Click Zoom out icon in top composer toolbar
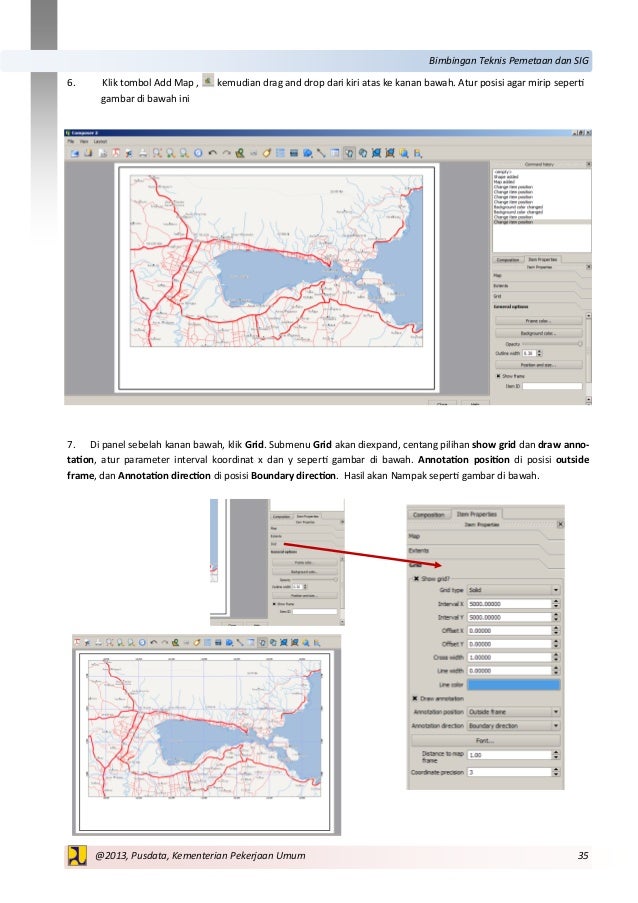The height and width of the screenshot is (903, 638). [x=184, y=153]
